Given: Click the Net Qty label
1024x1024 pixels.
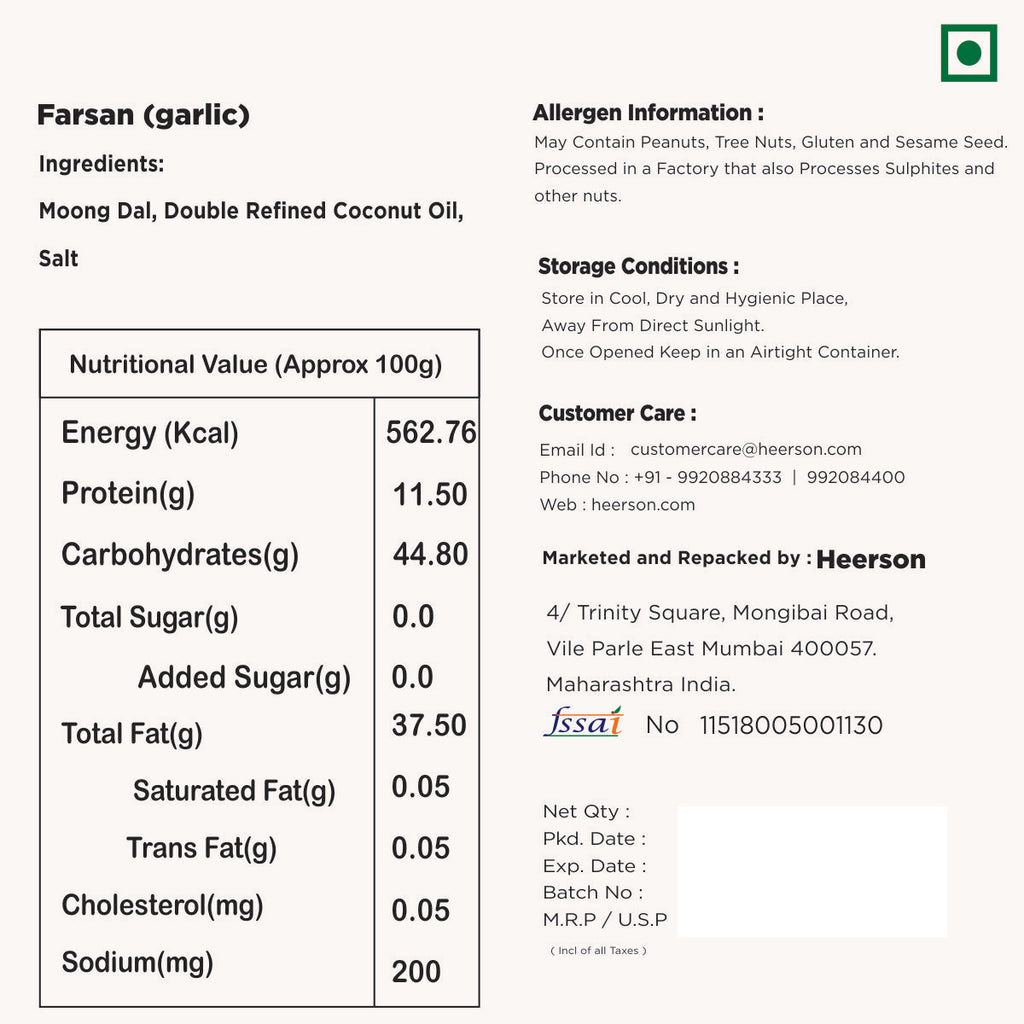Looking at the screenshot, I should pos(586,812).
